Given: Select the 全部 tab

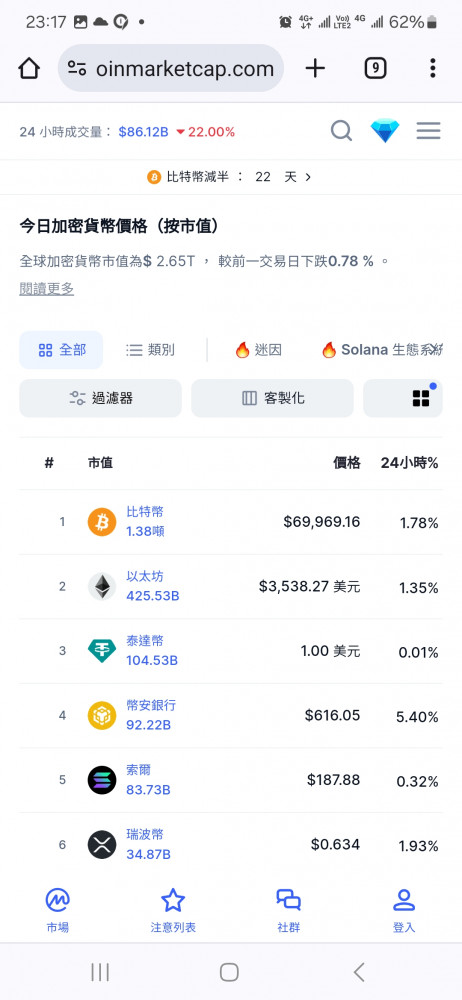Looking at the screenshot, I should coord(61,349).
